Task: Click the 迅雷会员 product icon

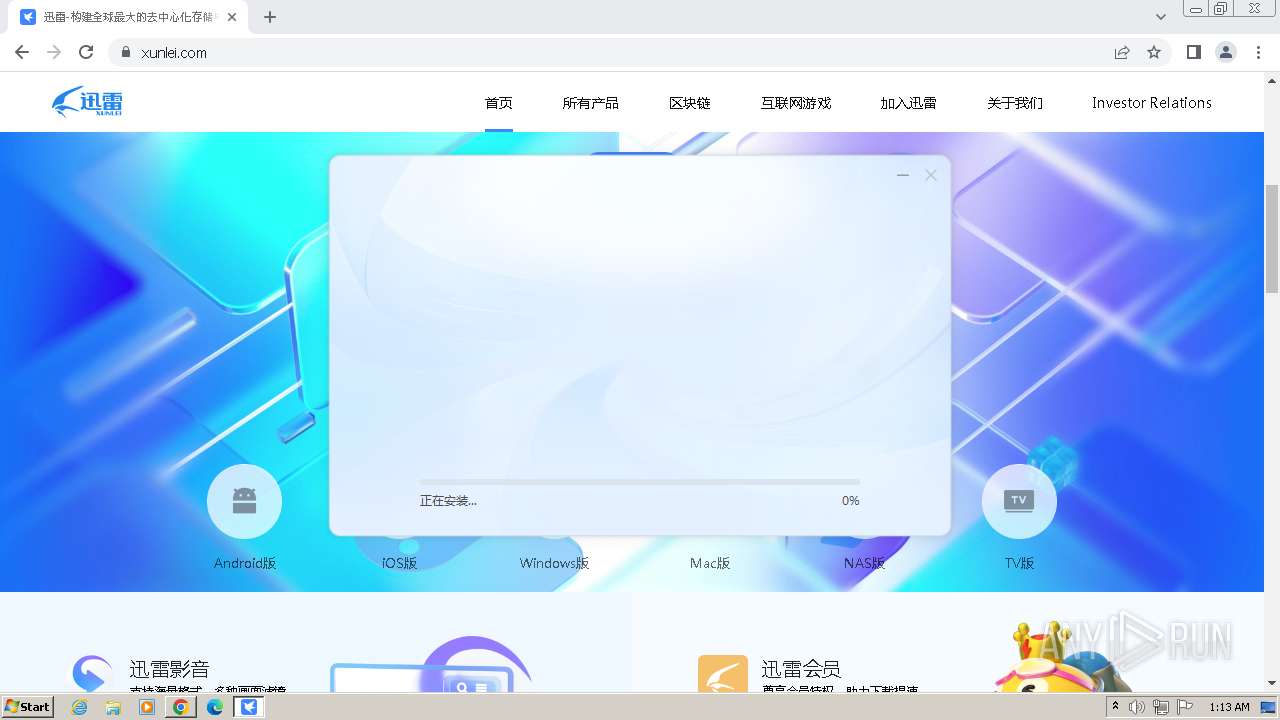Action: (723, 673)
